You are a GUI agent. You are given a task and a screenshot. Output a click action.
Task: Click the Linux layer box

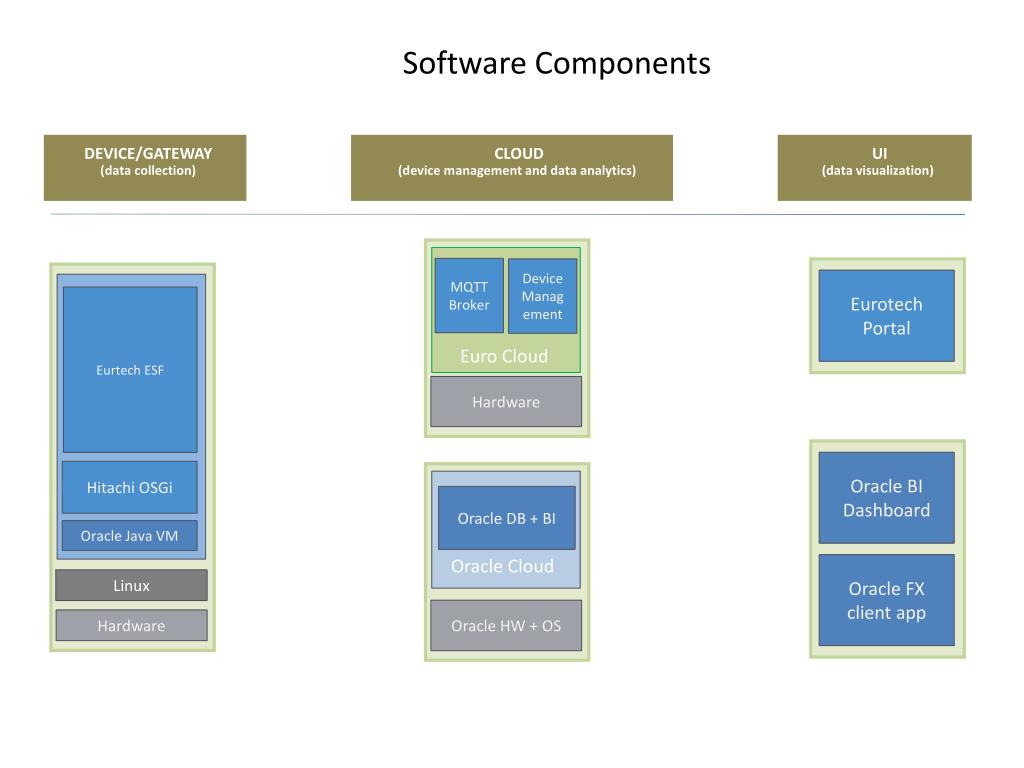click(131, 585)
